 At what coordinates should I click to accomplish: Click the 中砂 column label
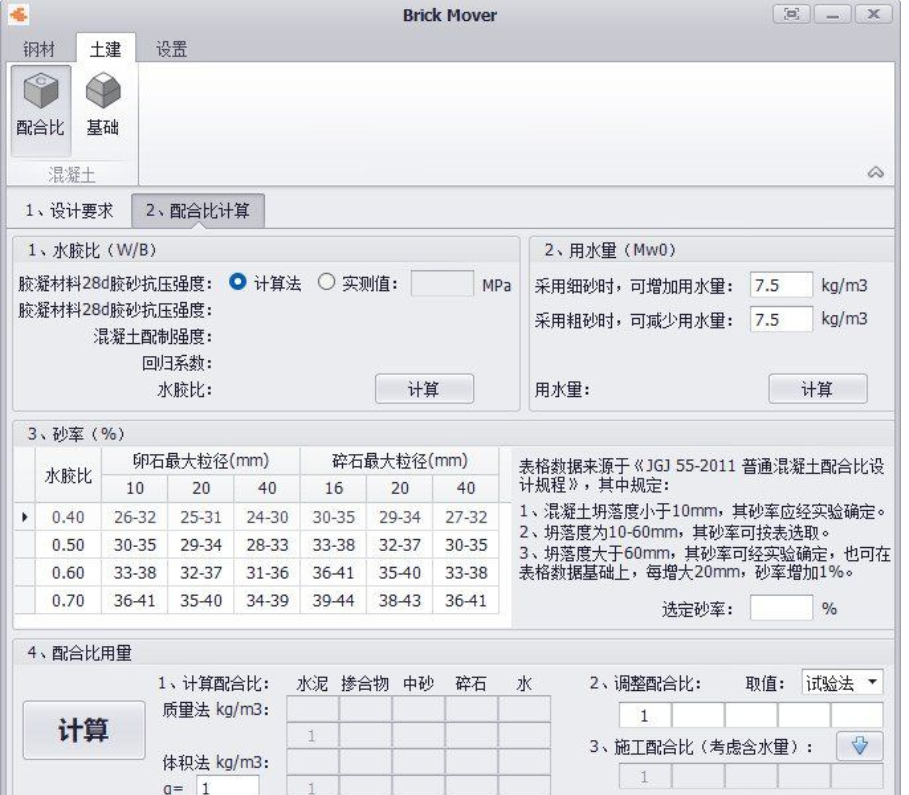tap(418, 684)
